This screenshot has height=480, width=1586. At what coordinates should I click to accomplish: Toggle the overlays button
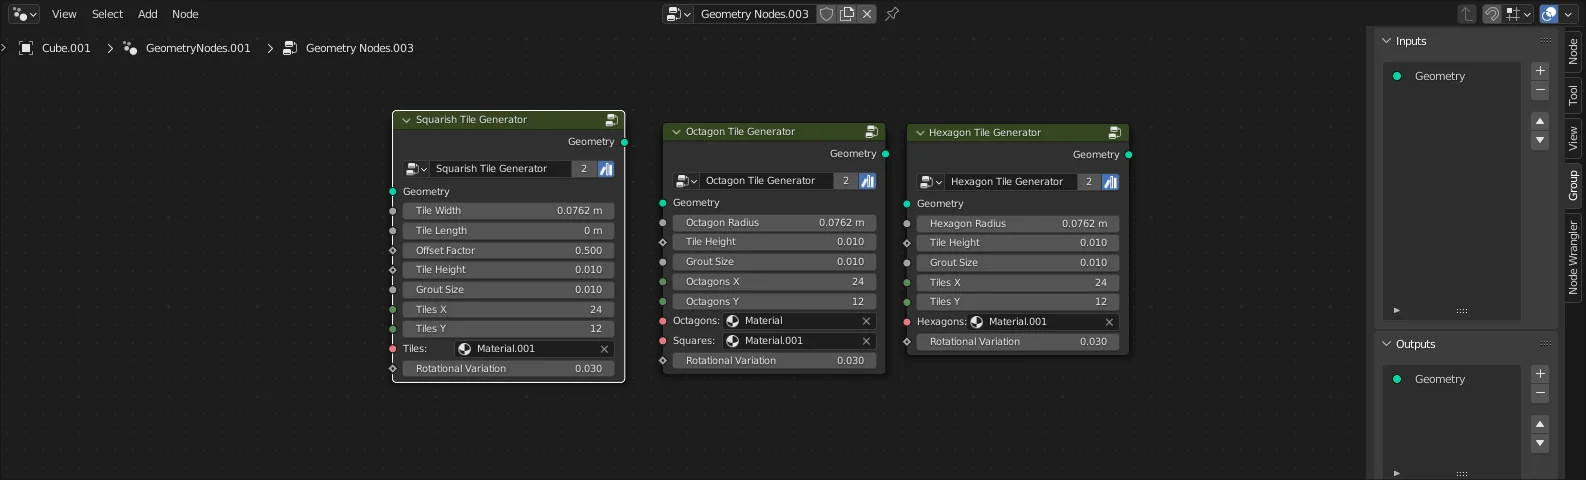click(1549, 14)
